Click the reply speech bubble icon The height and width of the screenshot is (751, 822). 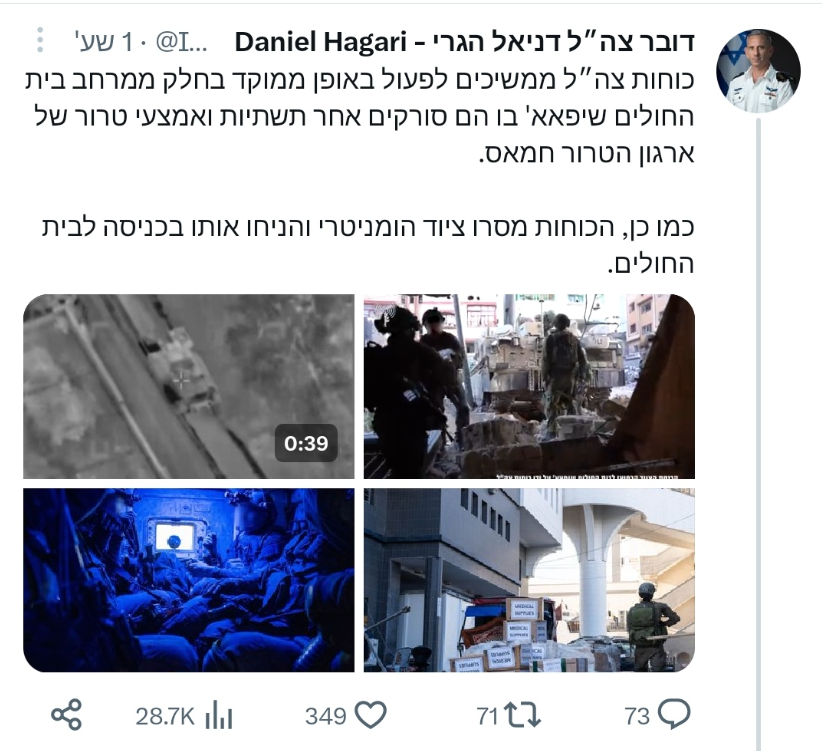[674, 715]
